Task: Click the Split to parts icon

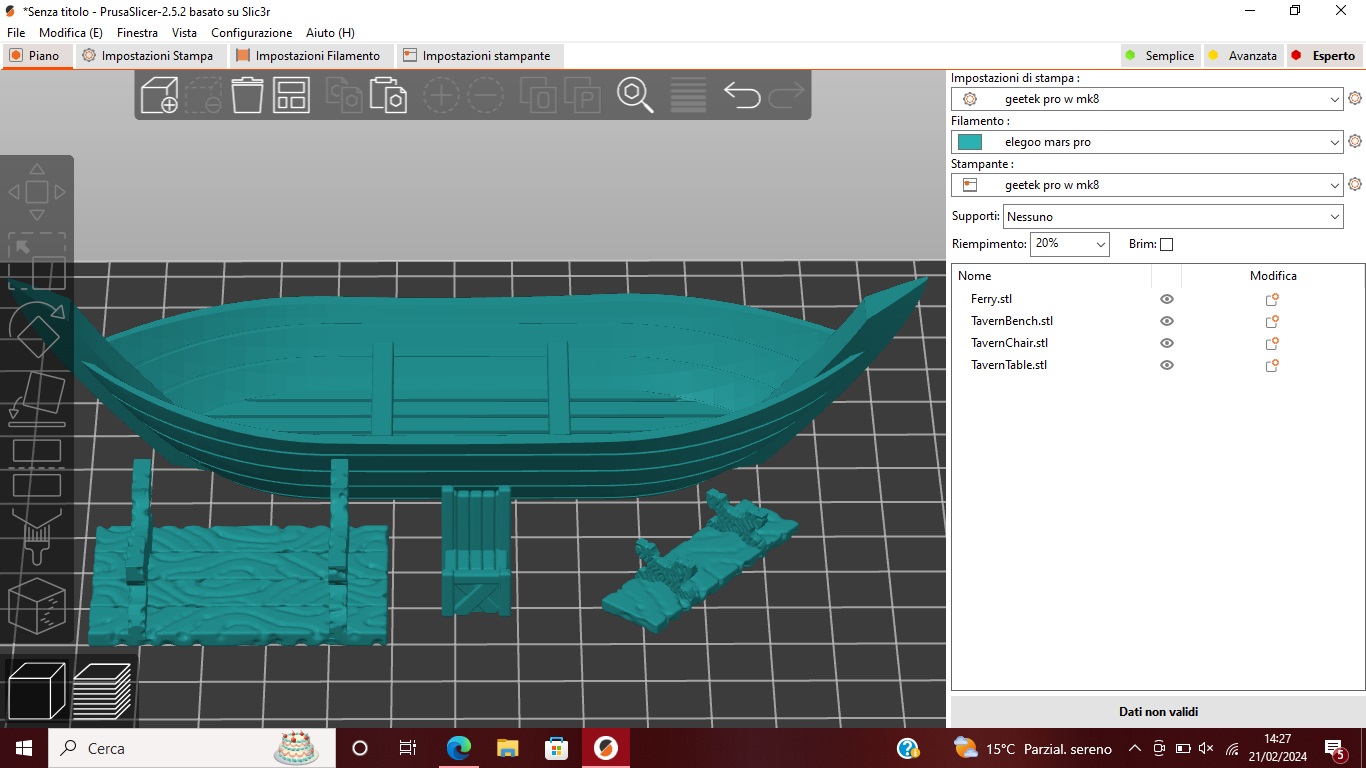Action: pyautogui.click(x=582, y=95)
